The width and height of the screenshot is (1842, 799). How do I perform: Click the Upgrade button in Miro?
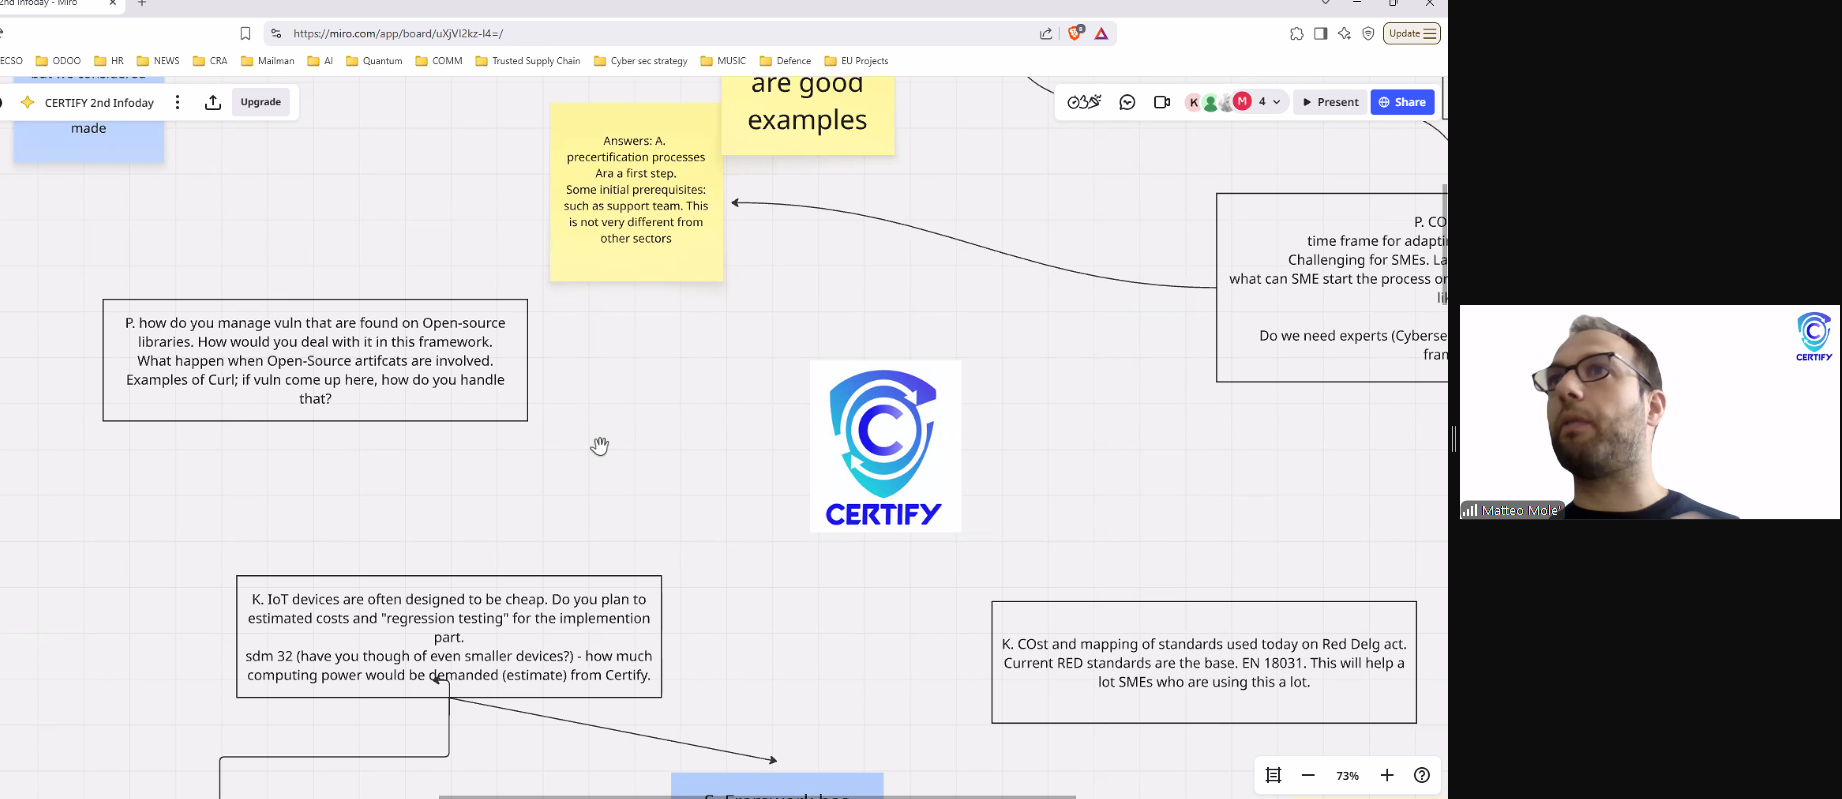coord(260,102)
